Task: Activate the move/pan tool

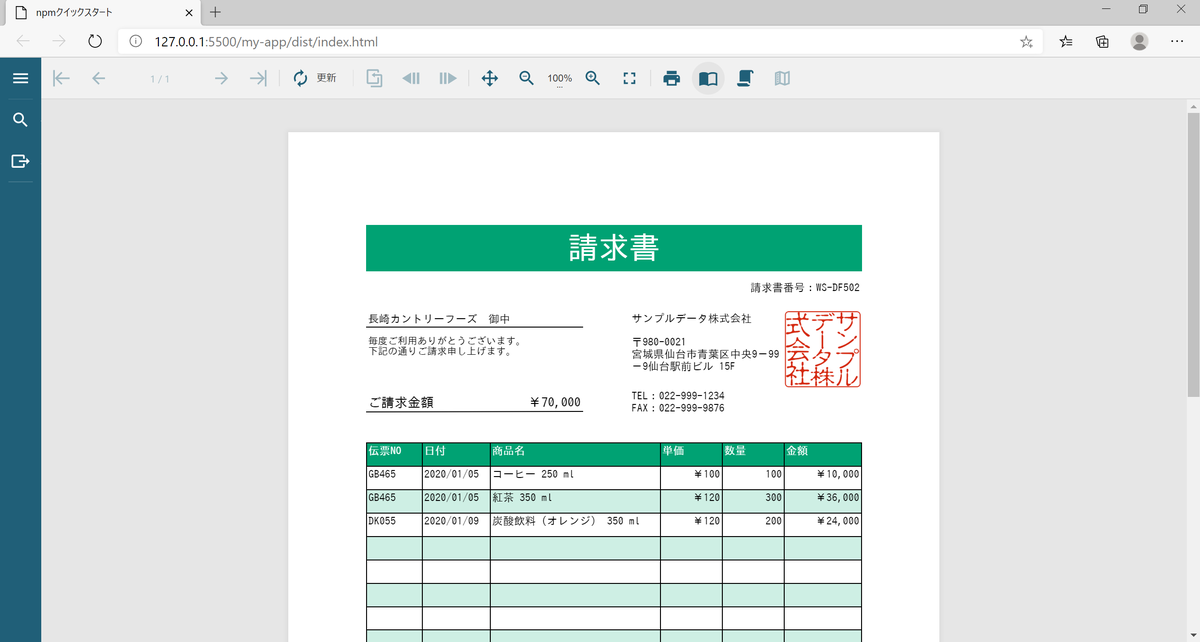Action: tap(489, 78)
